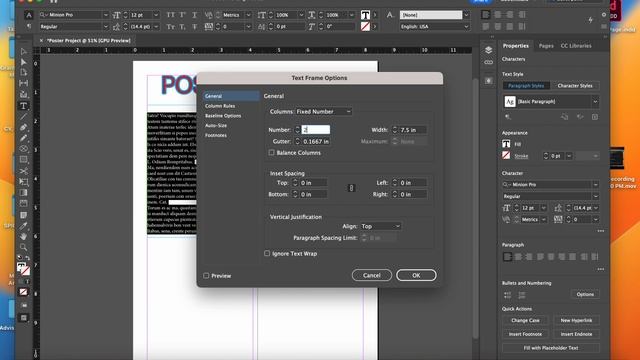Click the Appearance Stroke color swatch
Screen dimensions: 640x360
506,156
